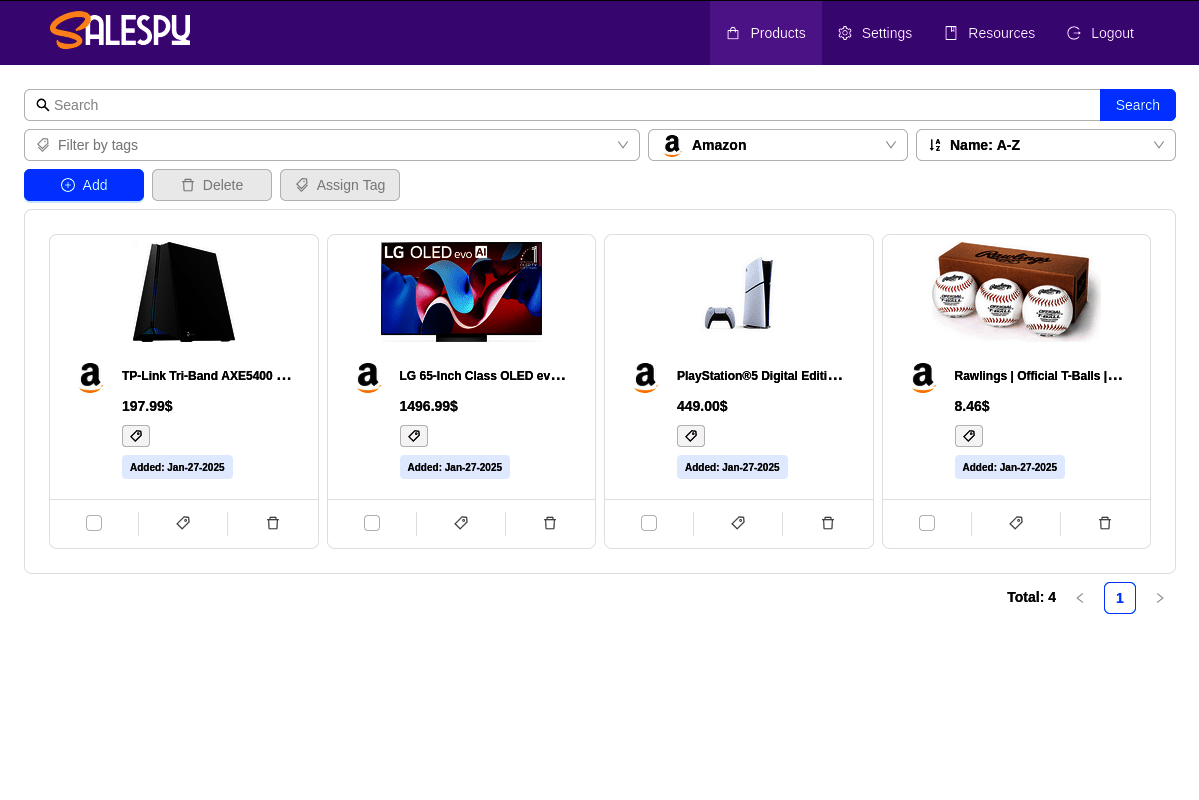Select page 1 in pagination

coord(1119,598)
